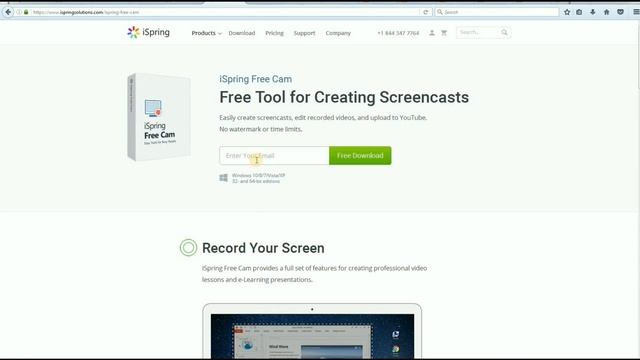
Task: Click the browser Search box
Action: point(497,12)
